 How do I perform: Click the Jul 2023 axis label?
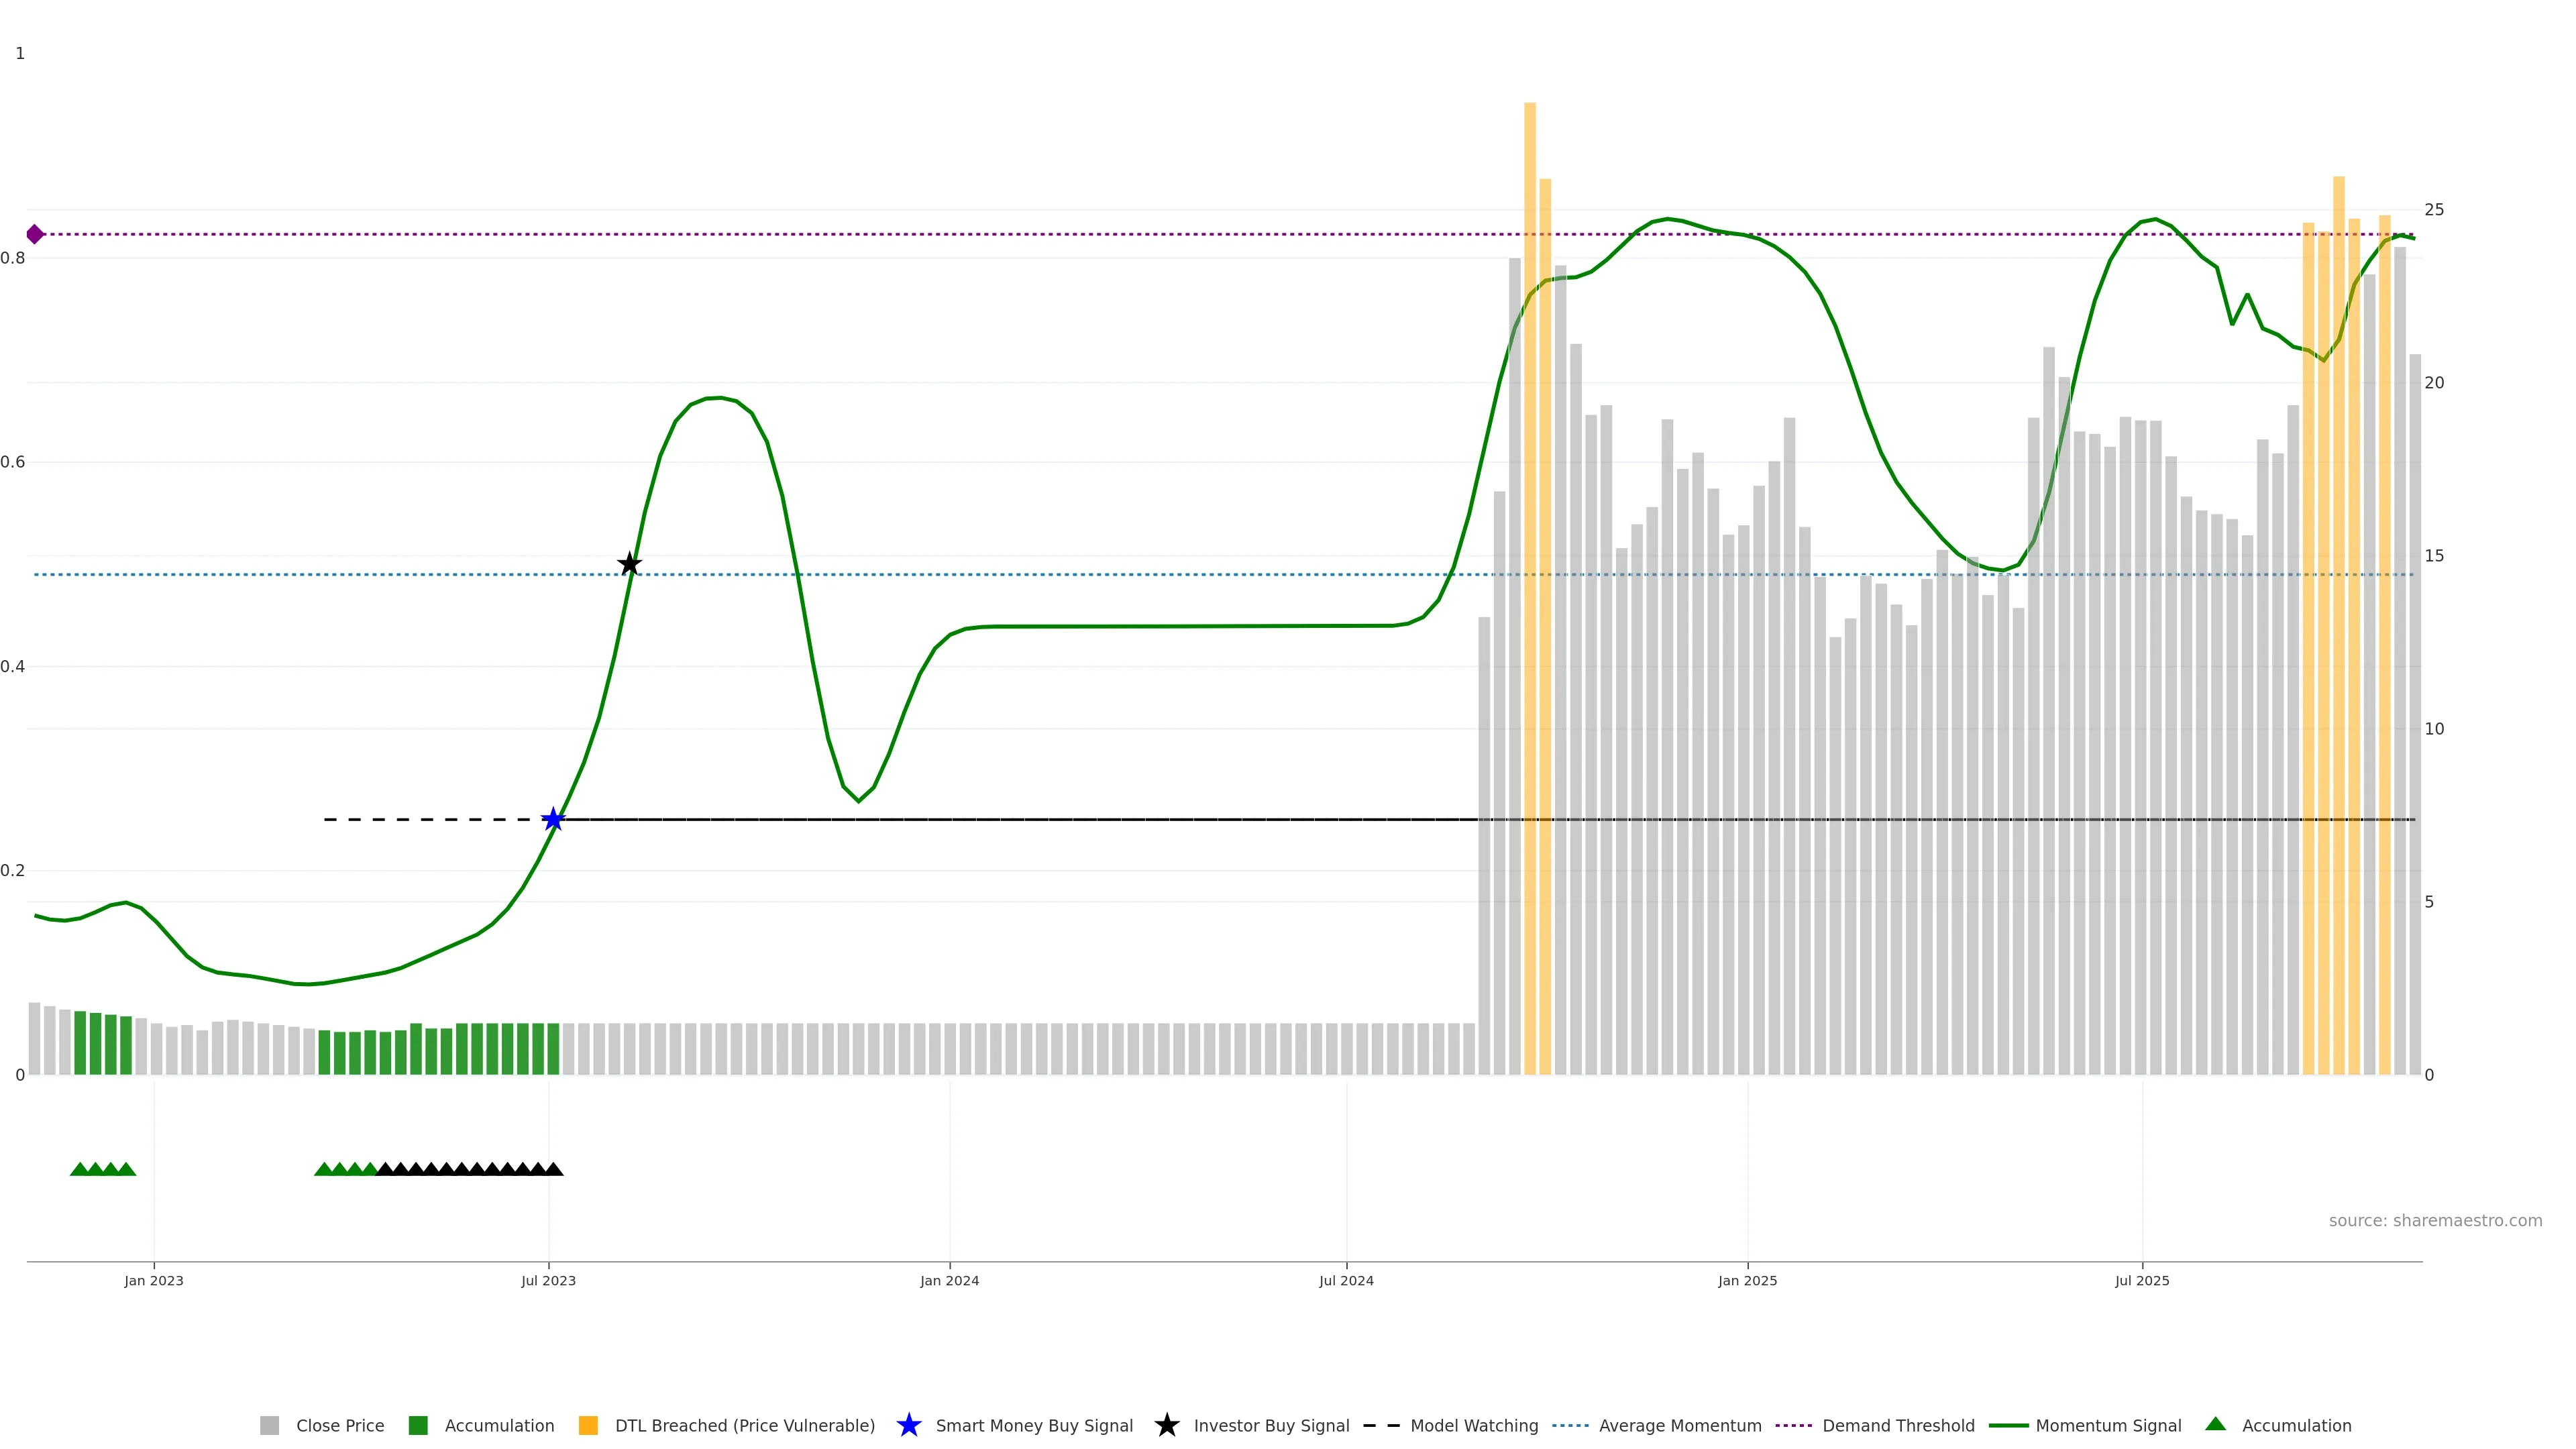coord(548,1280)
